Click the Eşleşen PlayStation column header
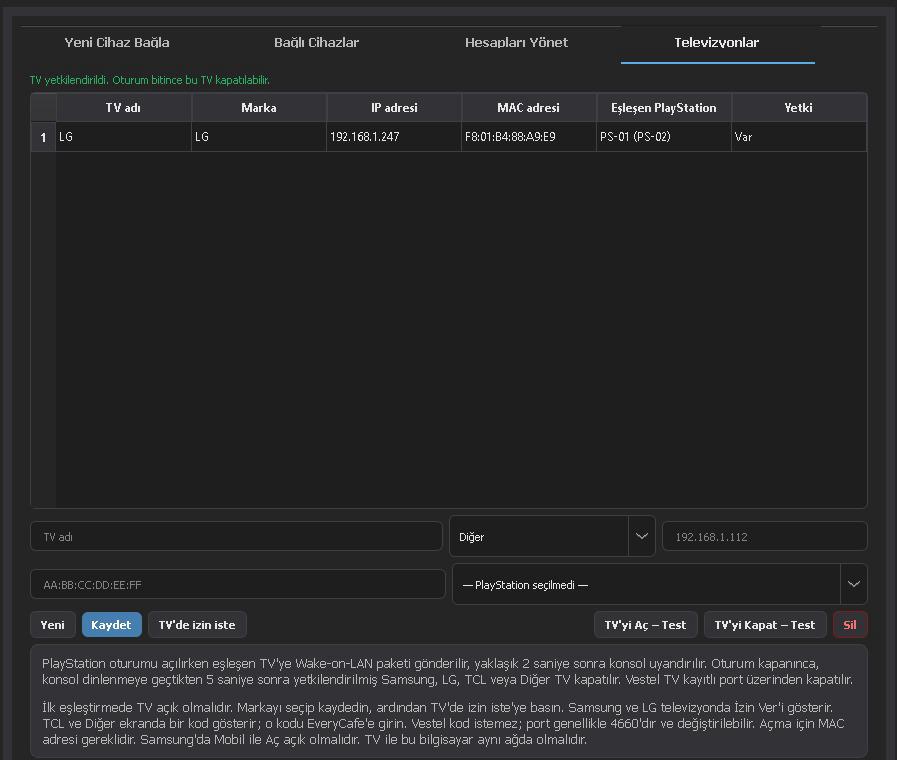 664,108
